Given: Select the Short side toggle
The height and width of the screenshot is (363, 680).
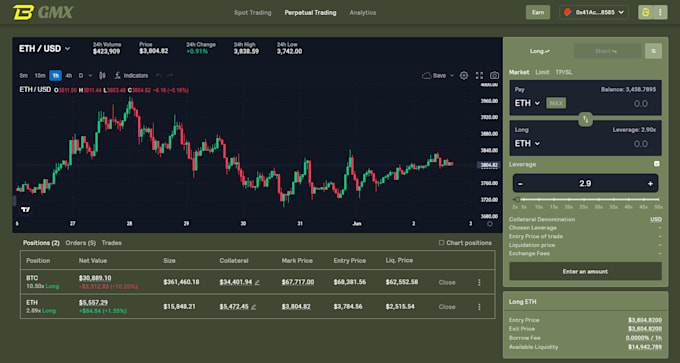Looking at the screenshot, I should coord(607,51).
